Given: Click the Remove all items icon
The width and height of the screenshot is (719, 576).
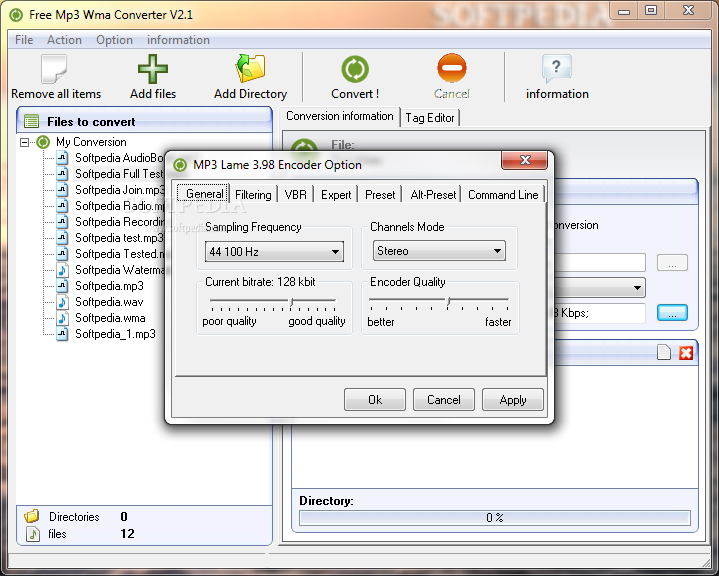Looking at the screenshot, I should 54,69.
